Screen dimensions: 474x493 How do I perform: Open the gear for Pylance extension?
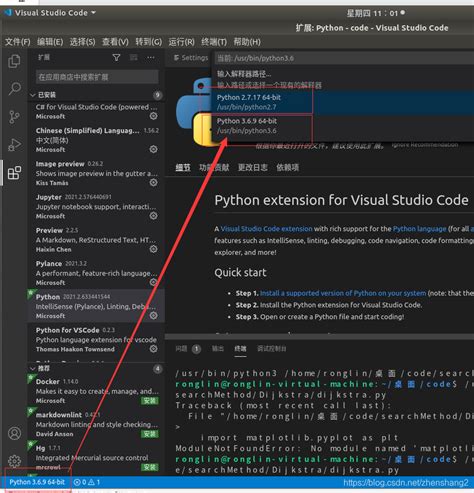[153, 282]
